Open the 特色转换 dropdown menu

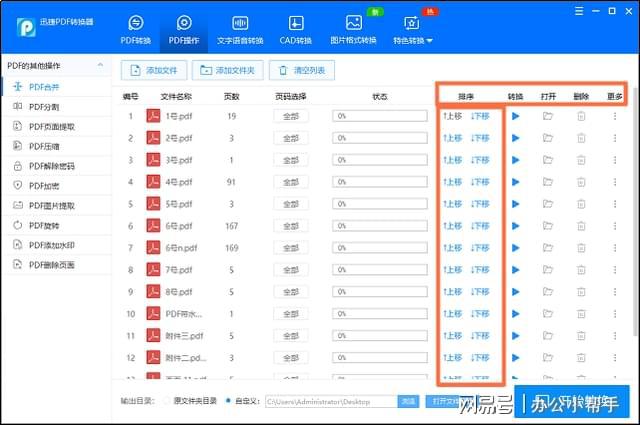click(412, 29)
